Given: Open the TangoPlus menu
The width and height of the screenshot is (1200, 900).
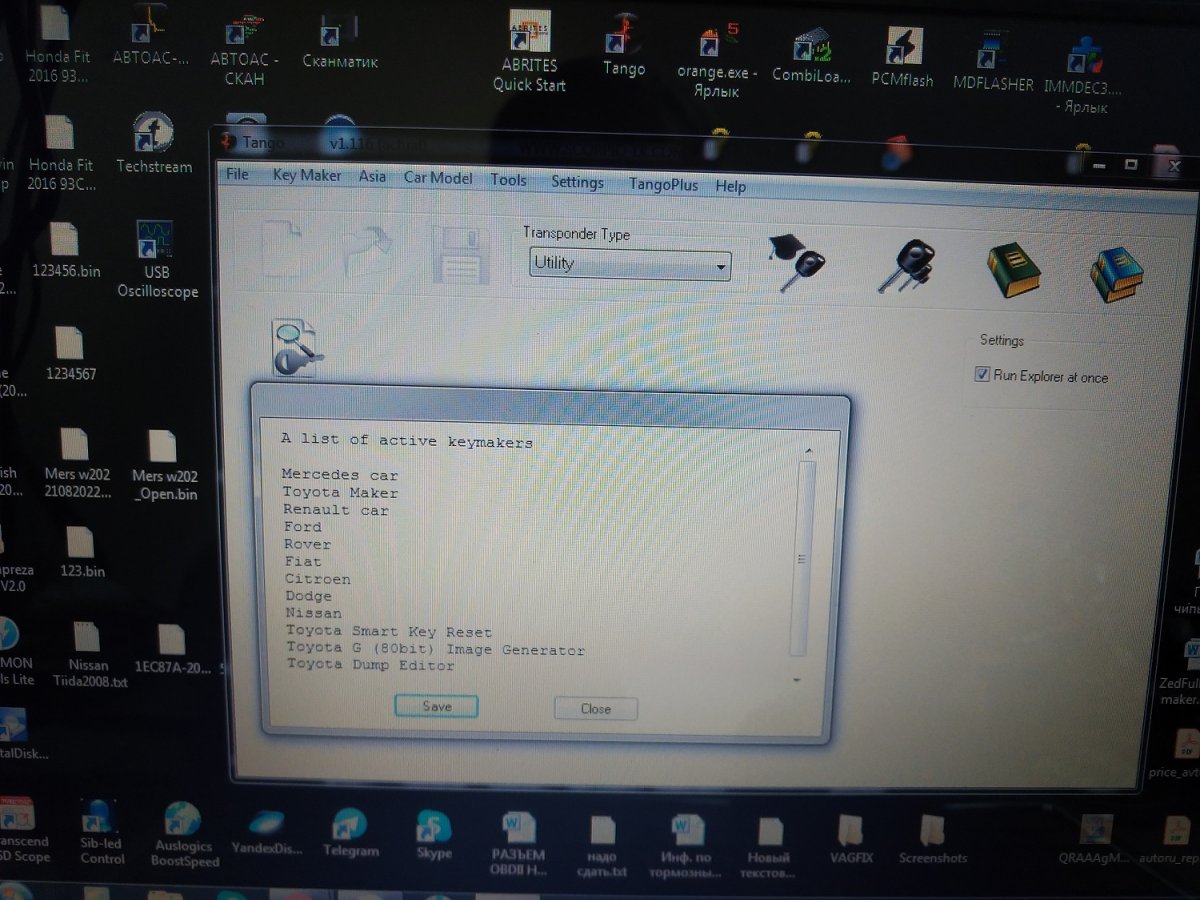Looking at the screenshot, I should pos(663,185).
